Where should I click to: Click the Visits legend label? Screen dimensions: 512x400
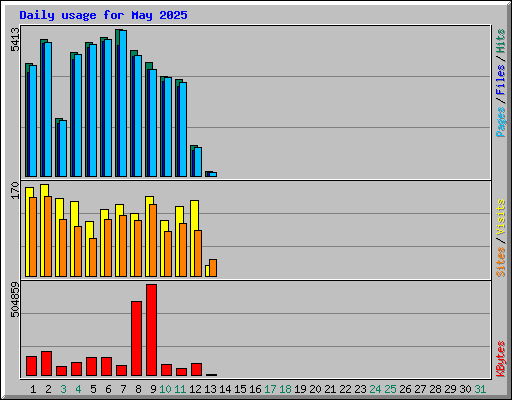tap(501, 218)
